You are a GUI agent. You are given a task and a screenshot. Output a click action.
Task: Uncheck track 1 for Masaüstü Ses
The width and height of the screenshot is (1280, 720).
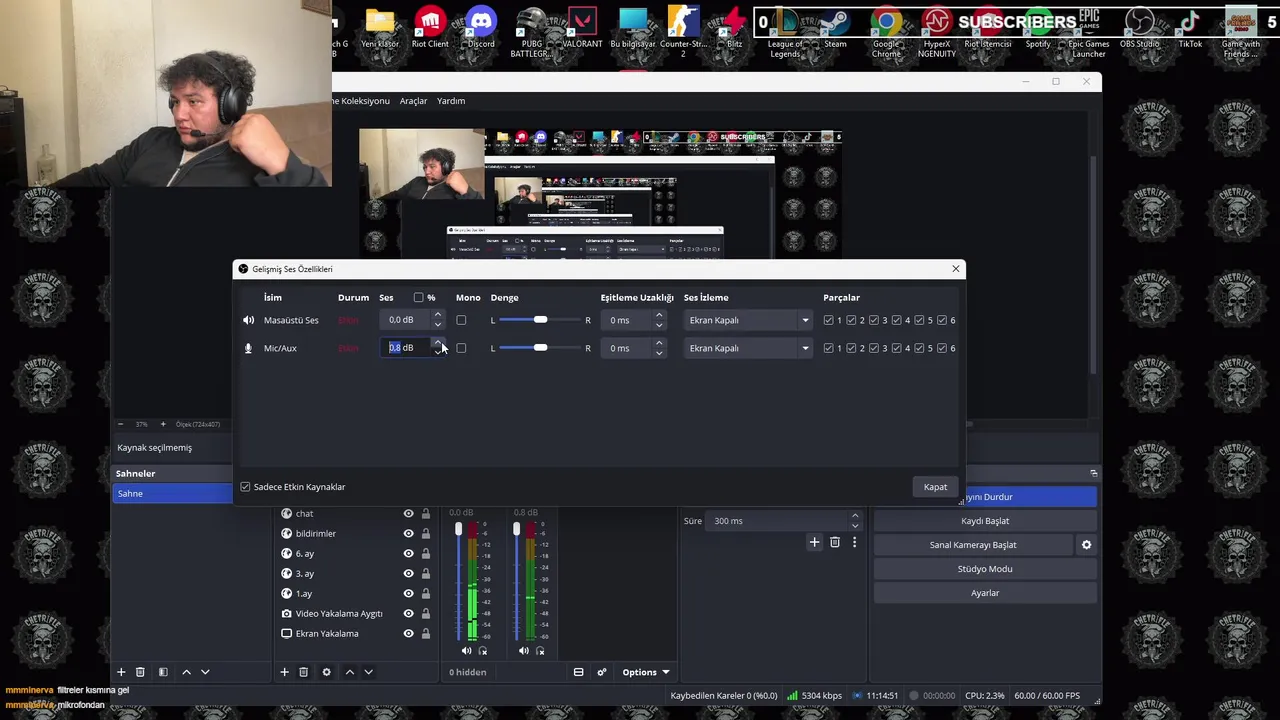pyautogui.click(x=828, y=320)
